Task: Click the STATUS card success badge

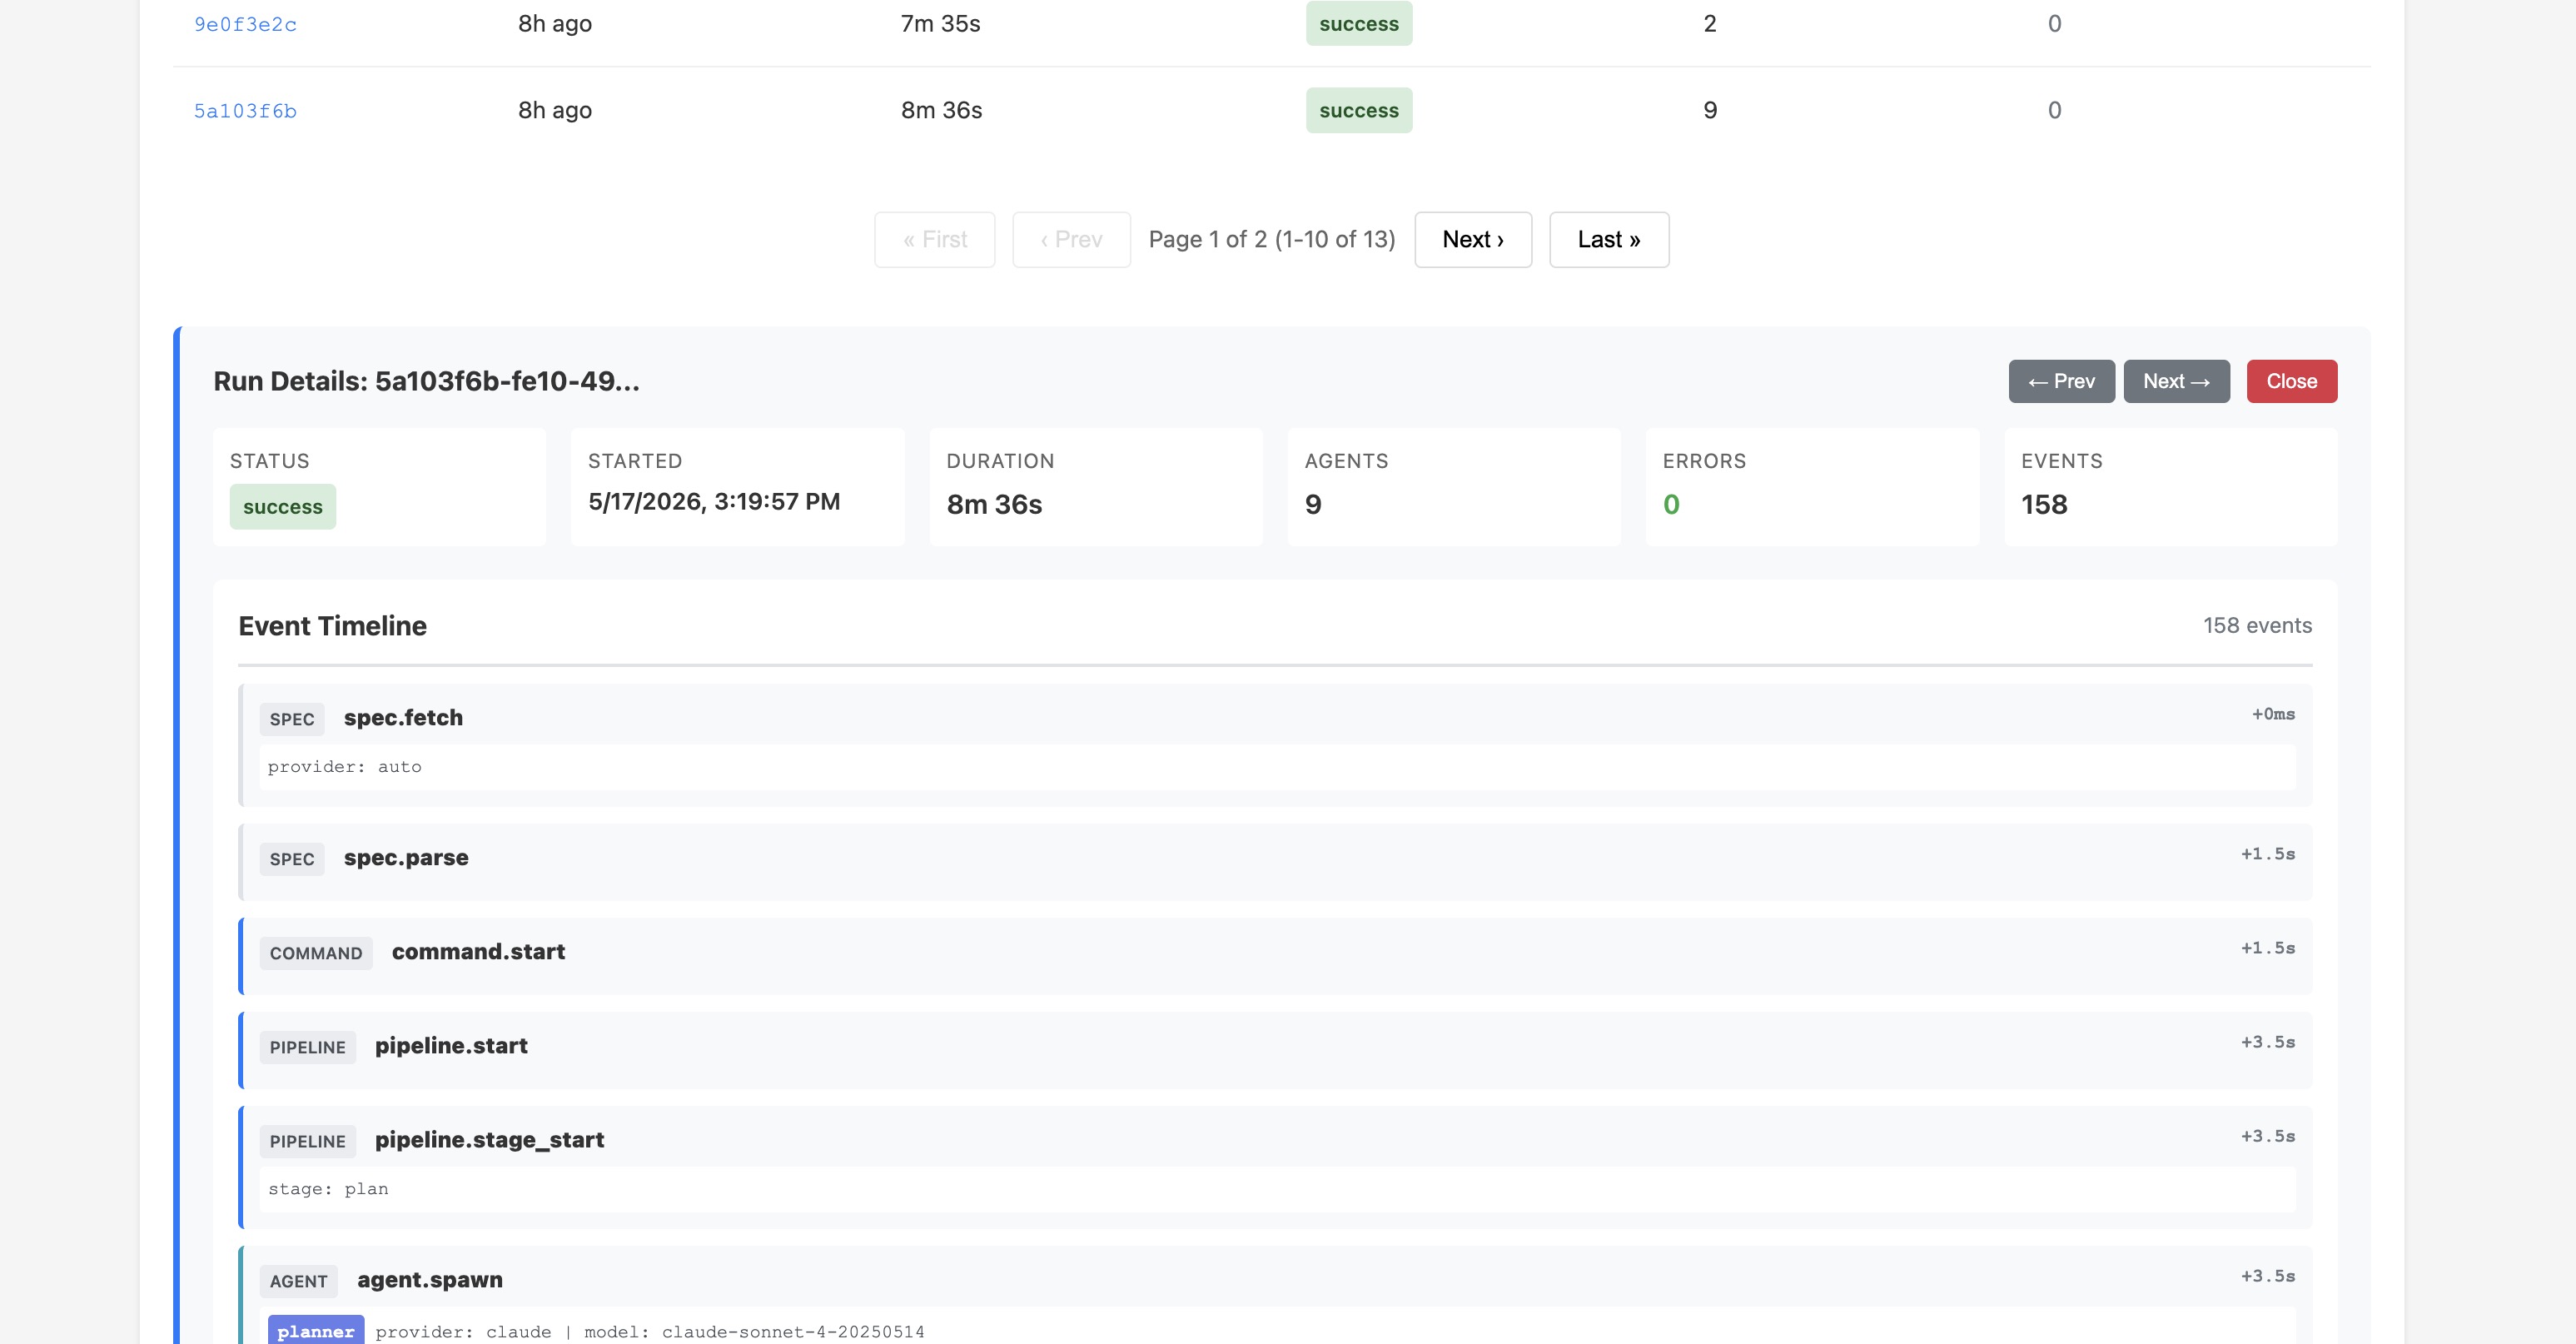Action: tap(282, 507)
